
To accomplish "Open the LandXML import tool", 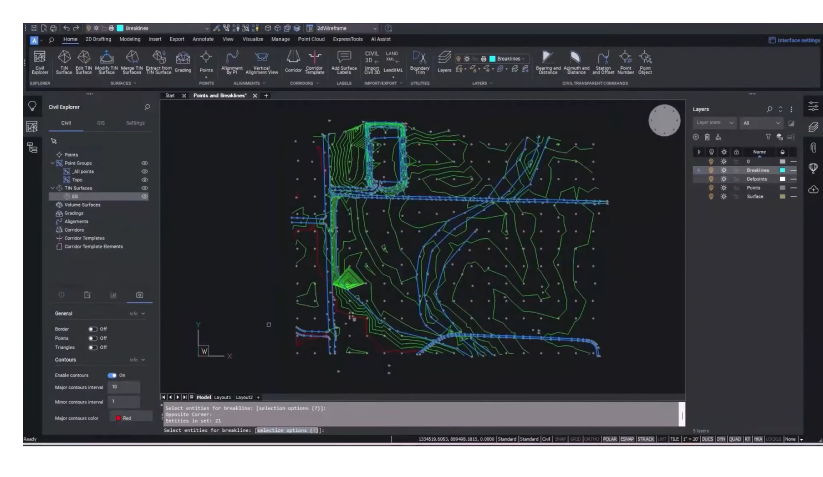I will pyautogui.click(x=393, y=62).
